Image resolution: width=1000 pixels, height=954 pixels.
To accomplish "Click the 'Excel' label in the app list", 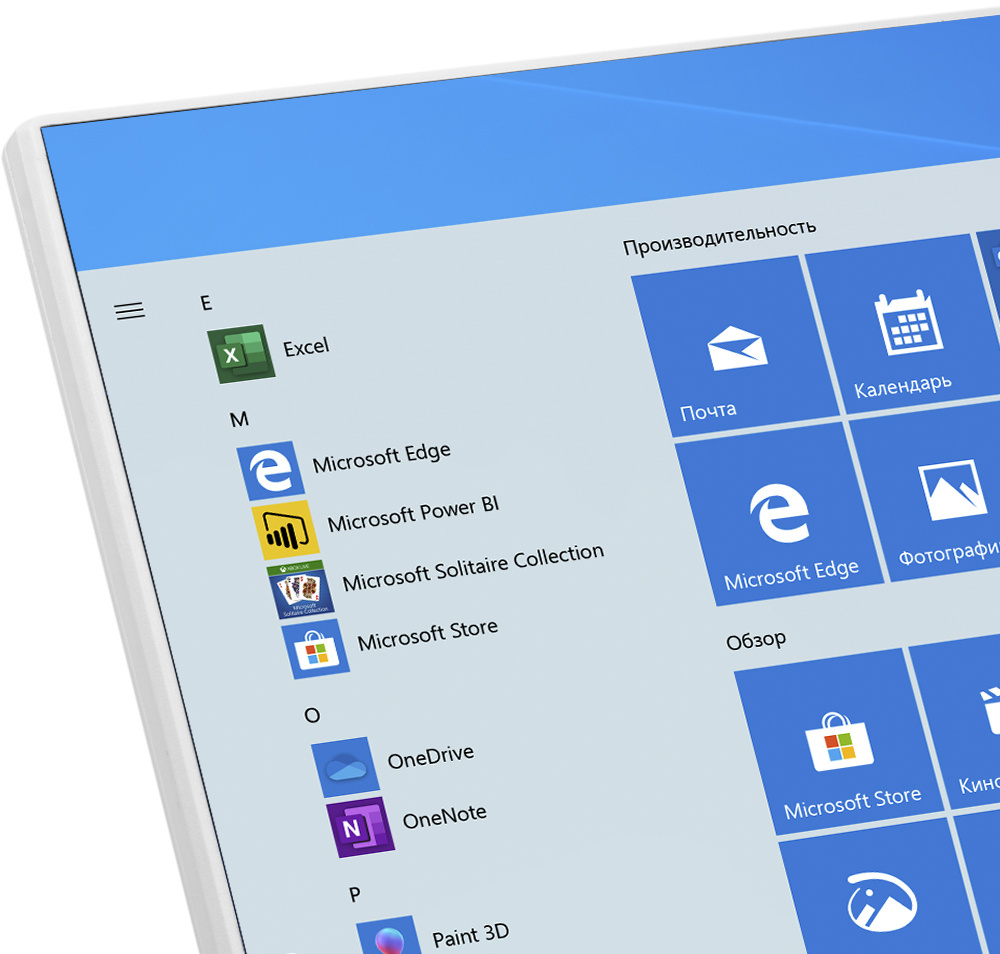I will point(306,348).
